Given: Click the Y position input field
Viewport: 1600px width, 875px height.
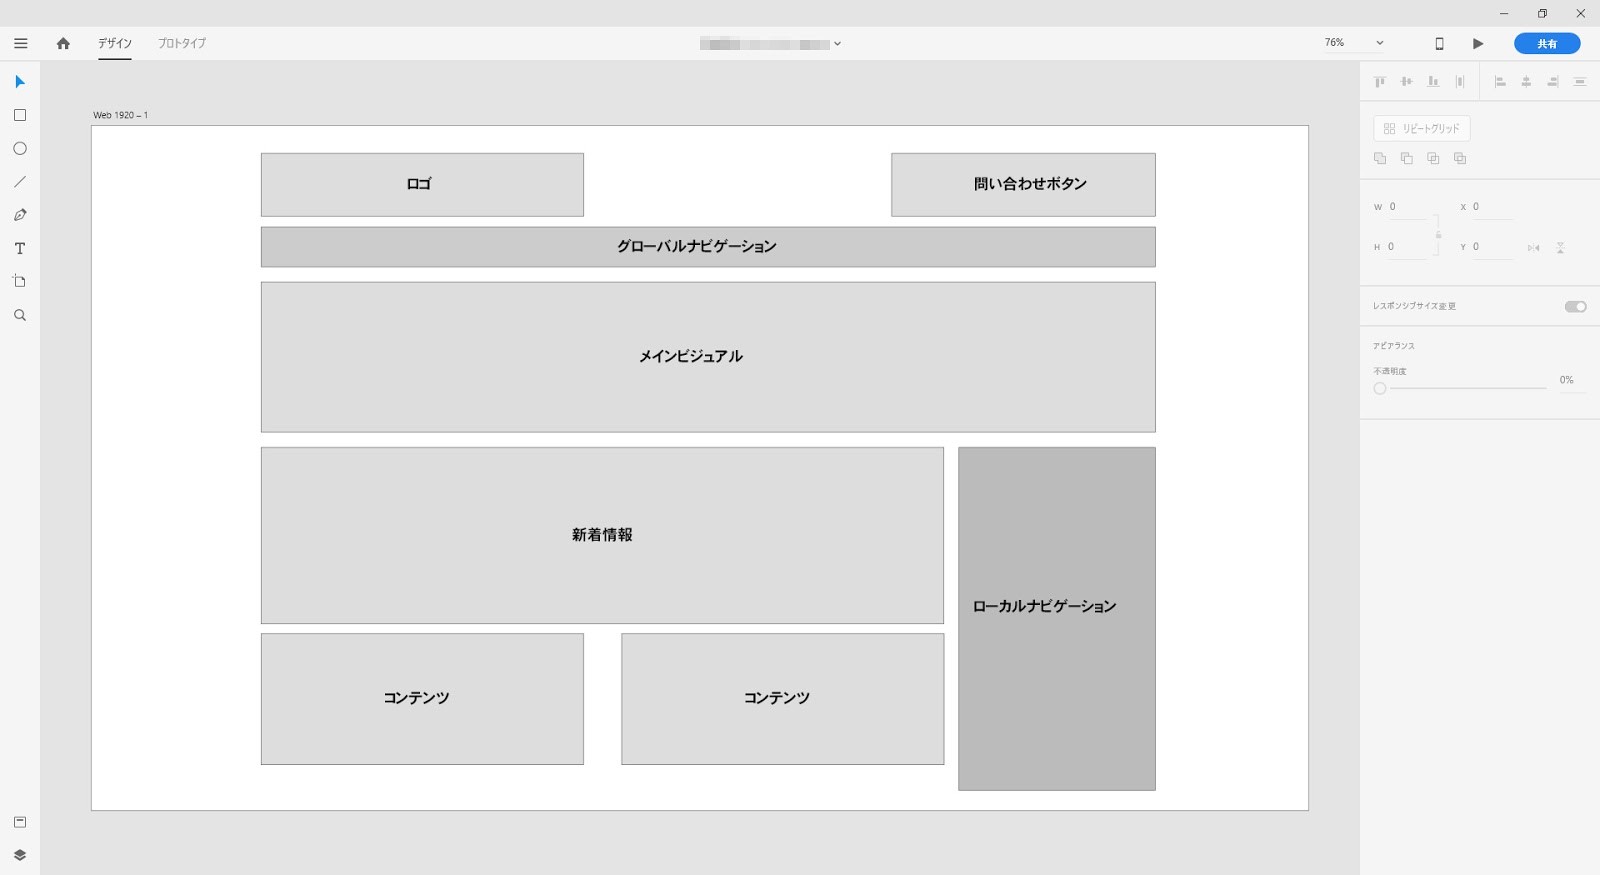Looking at the screenshot, I should point(1492,247).
